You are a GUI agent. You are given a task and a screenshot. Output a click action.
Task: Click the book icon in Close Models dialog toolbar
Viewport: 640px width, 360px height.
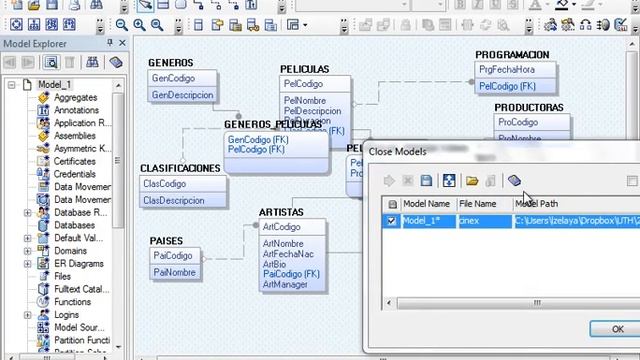(x=514, y=180)
